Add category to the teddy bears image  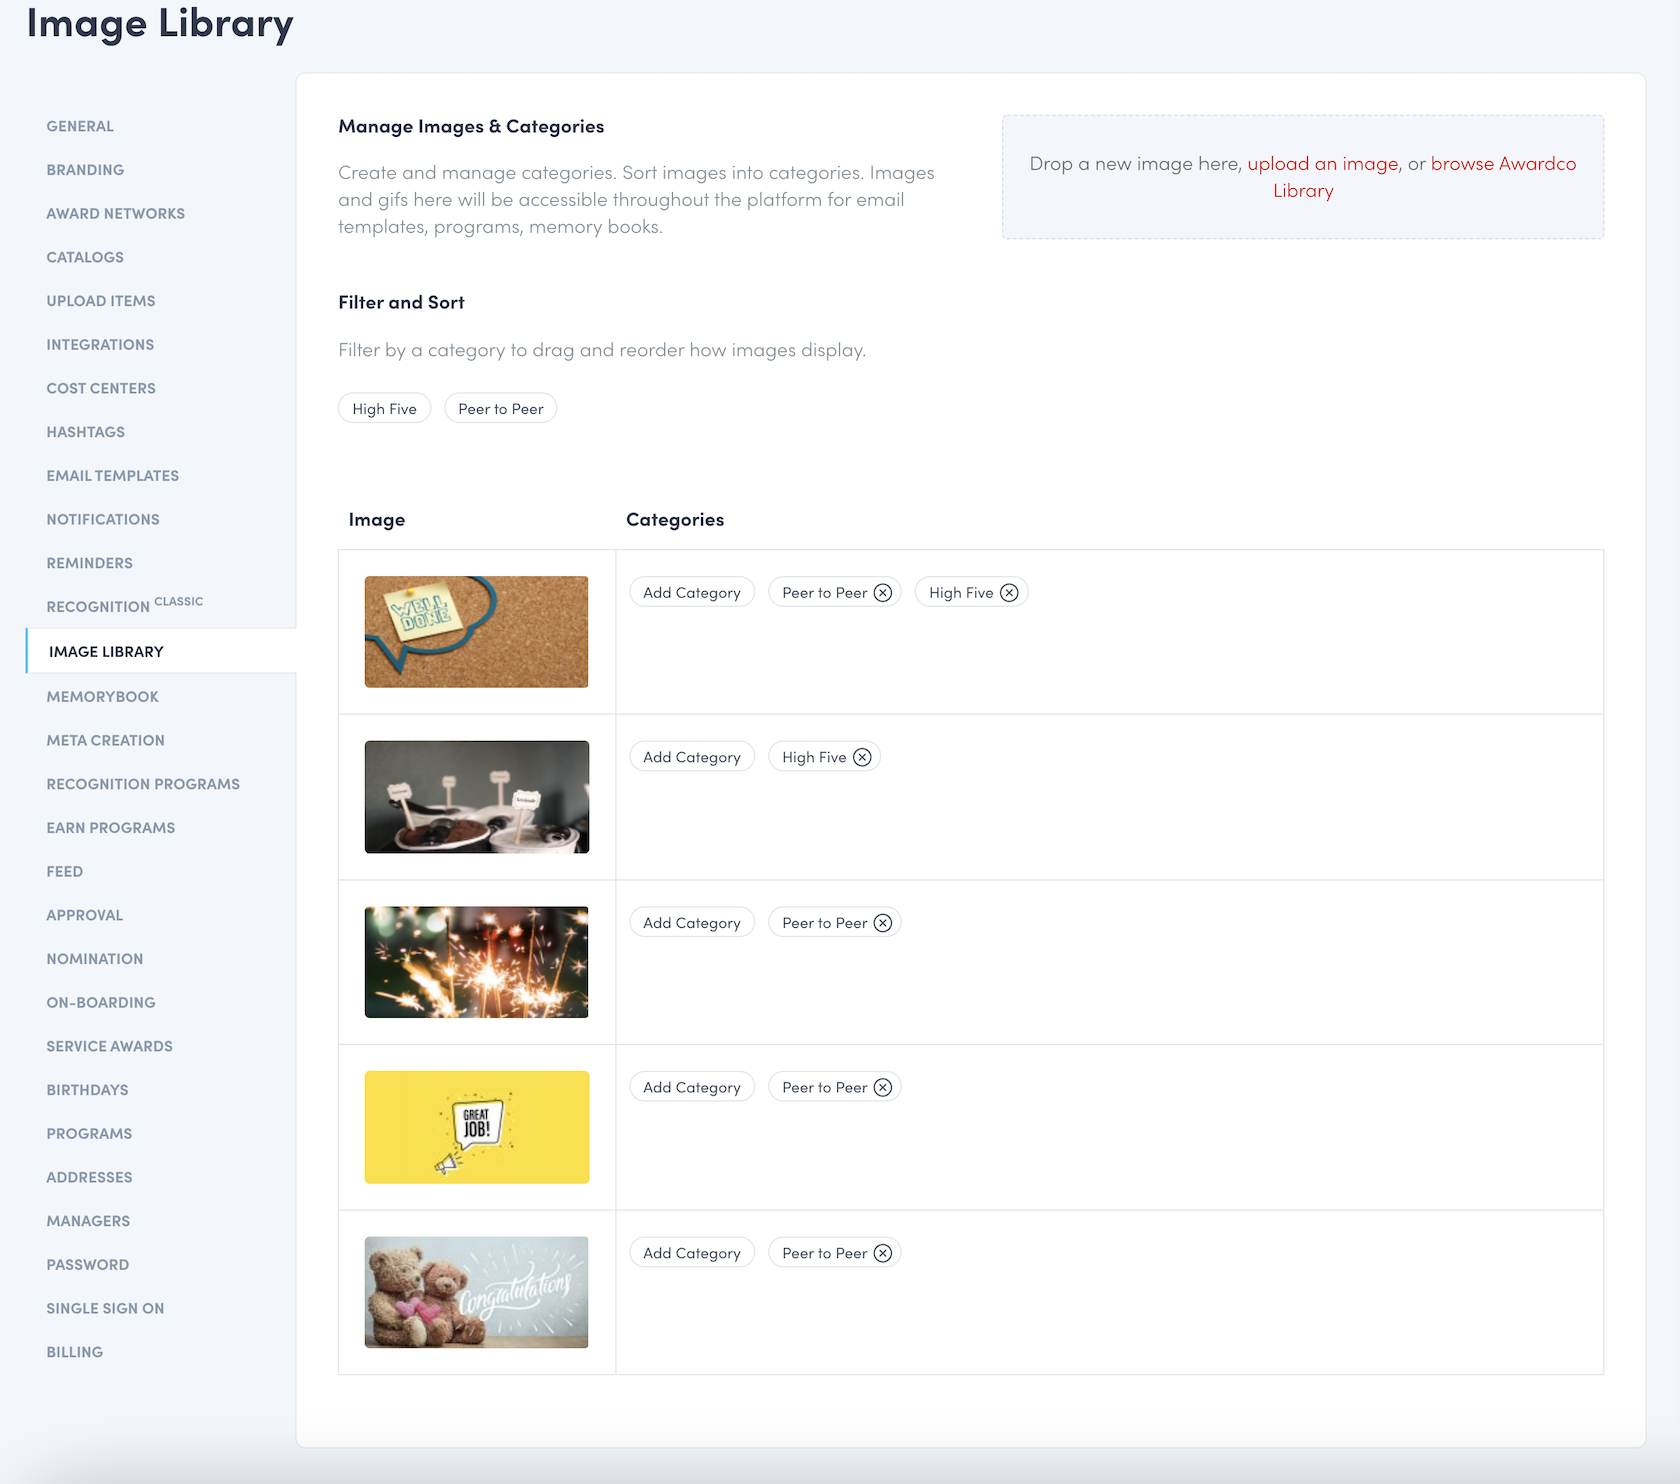[x=691, y=1253]
